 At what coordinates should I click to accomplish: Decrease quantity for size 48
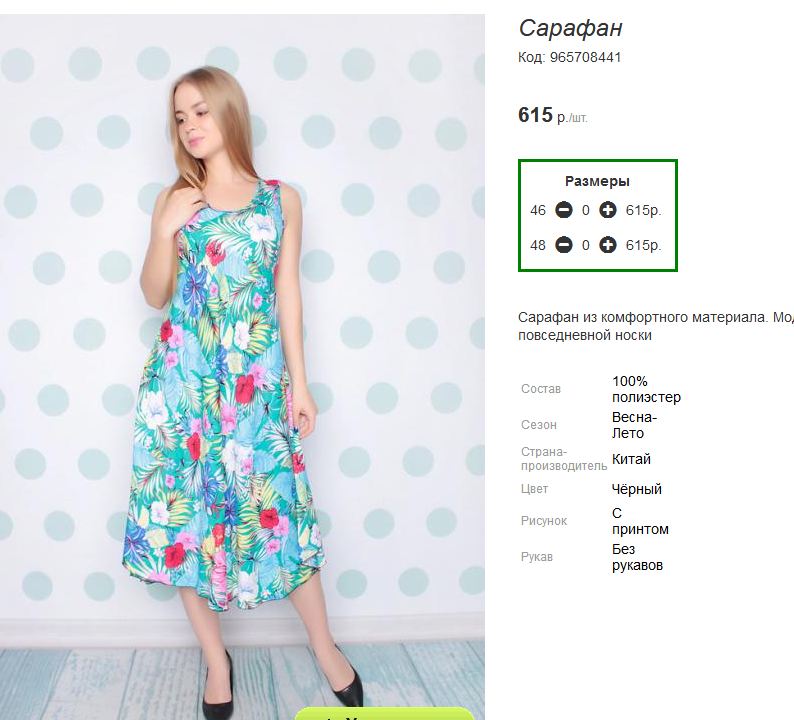pyautogui.click(x=564, y=245)
